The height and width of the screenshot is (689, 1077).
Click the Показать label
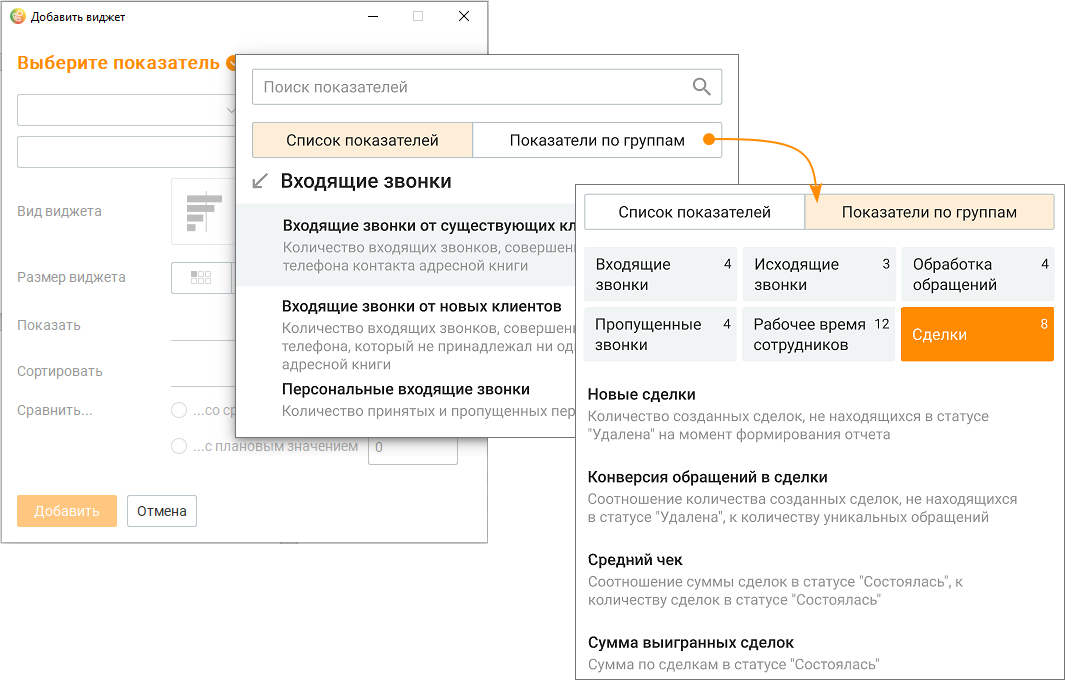[49, 326]
